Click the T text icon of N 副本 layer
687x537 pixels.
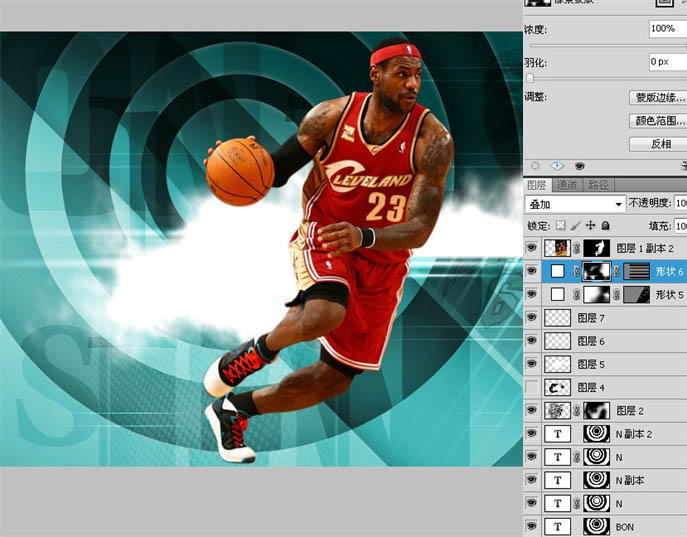(x=557, y=480)
